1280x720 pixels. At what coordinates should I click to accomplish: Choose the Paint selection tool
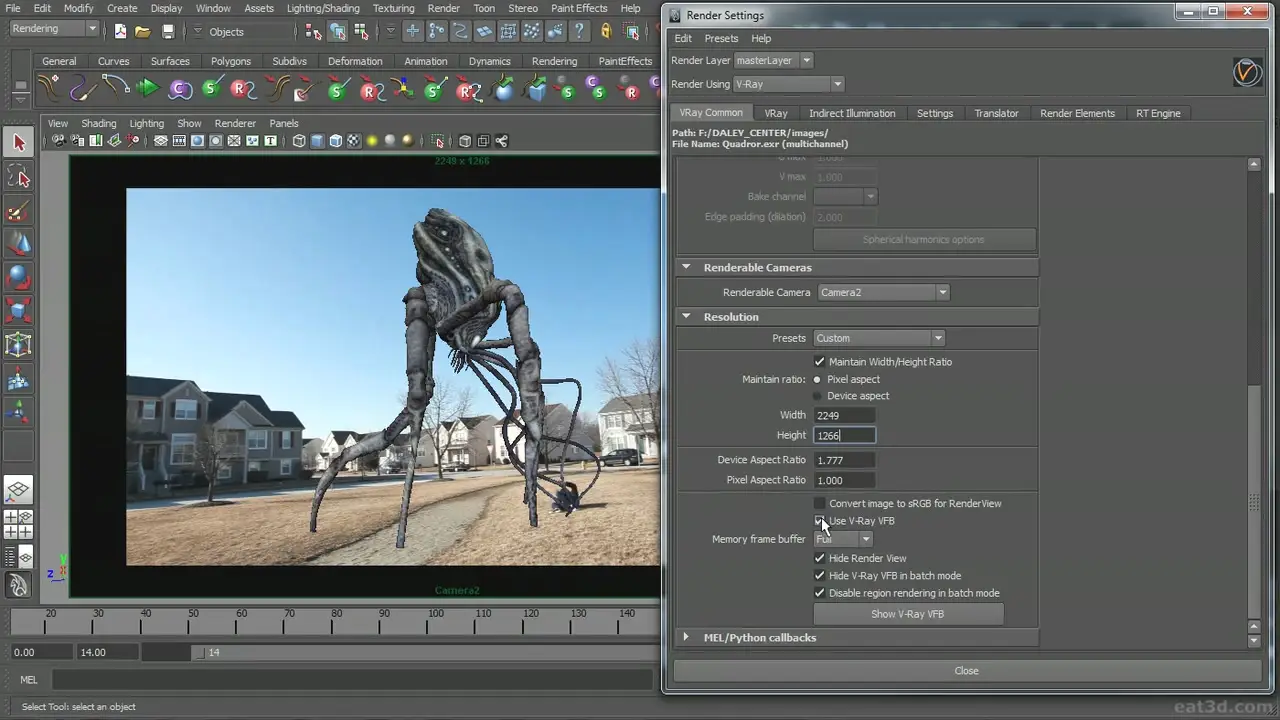pyautogui.click(x=18, y=211)
